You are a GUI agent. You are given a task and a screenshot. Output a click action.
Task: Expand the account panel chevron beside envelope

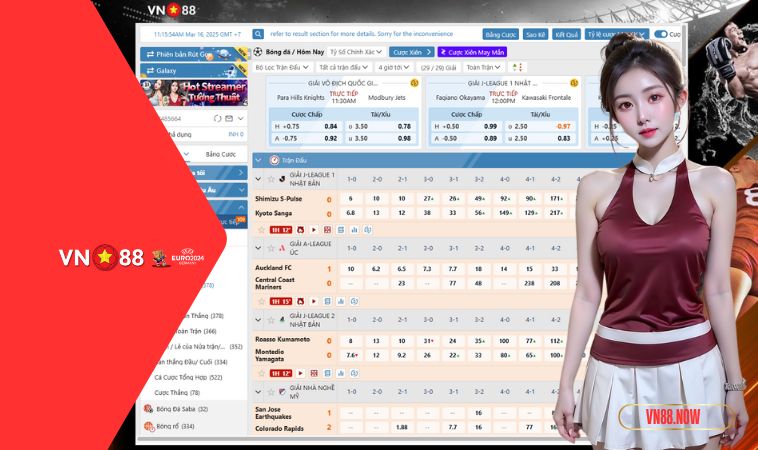click(x=241, y=118)
